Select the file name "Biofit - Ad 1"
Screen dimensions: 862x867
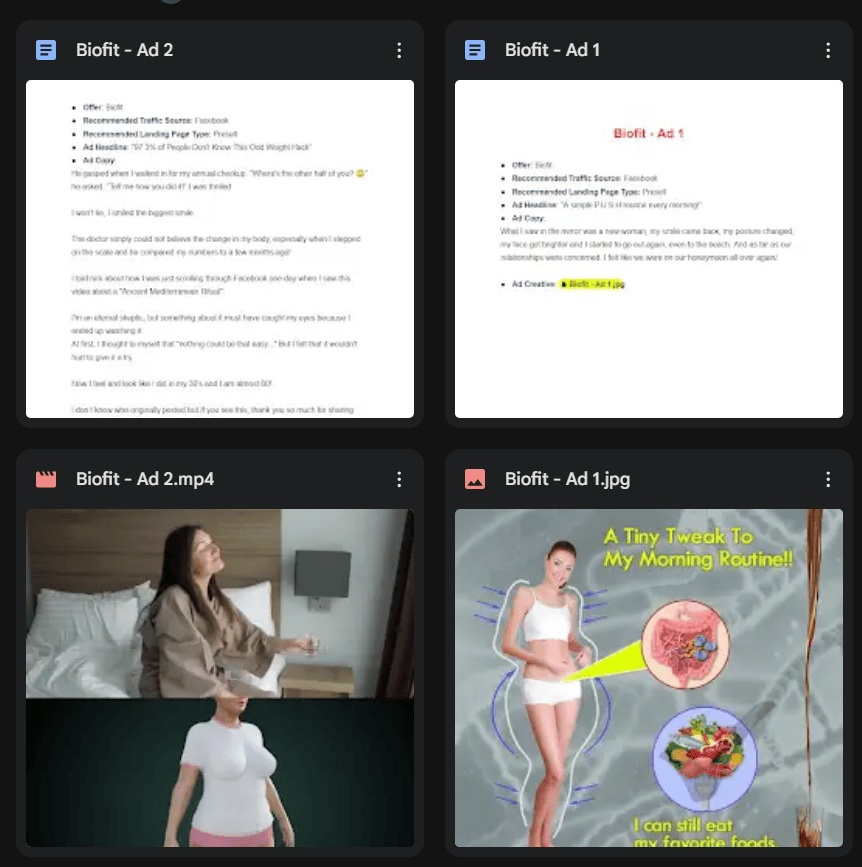coord(552,50)
